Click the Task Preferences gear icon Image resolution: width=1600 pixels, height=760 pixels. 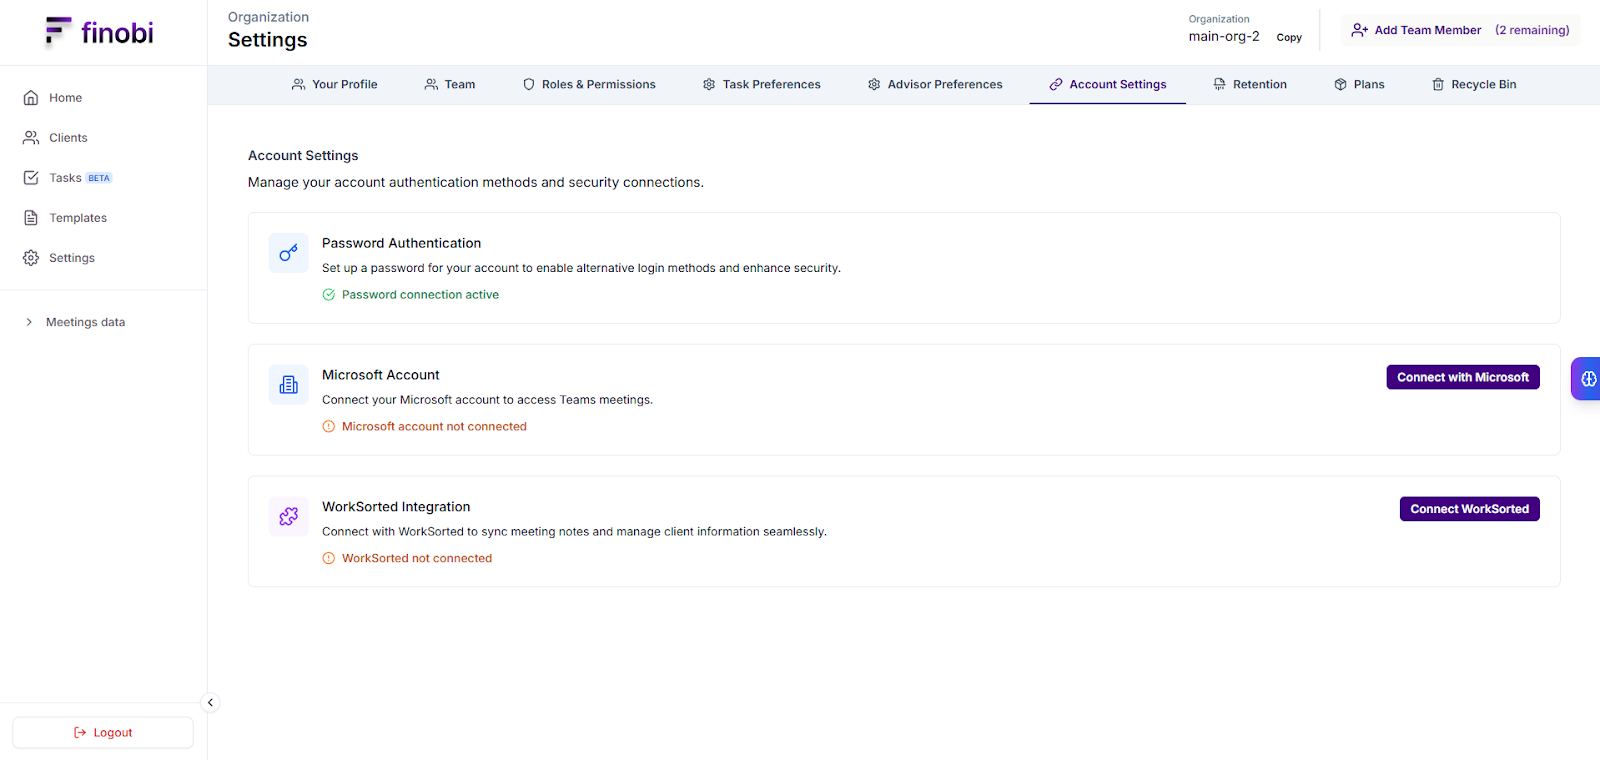(x=709, y=85)
